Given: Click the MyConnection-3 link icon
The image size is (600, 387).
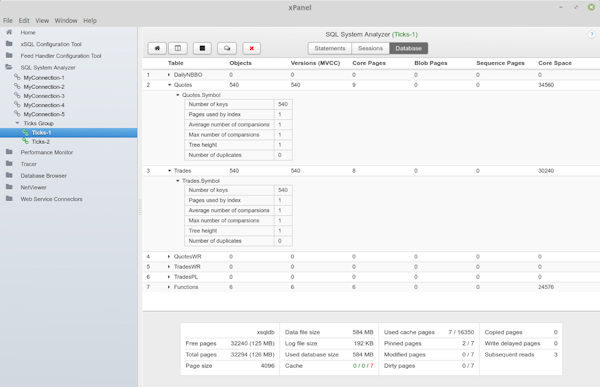Looking at the screenshot, I should (x=17, y=96).
